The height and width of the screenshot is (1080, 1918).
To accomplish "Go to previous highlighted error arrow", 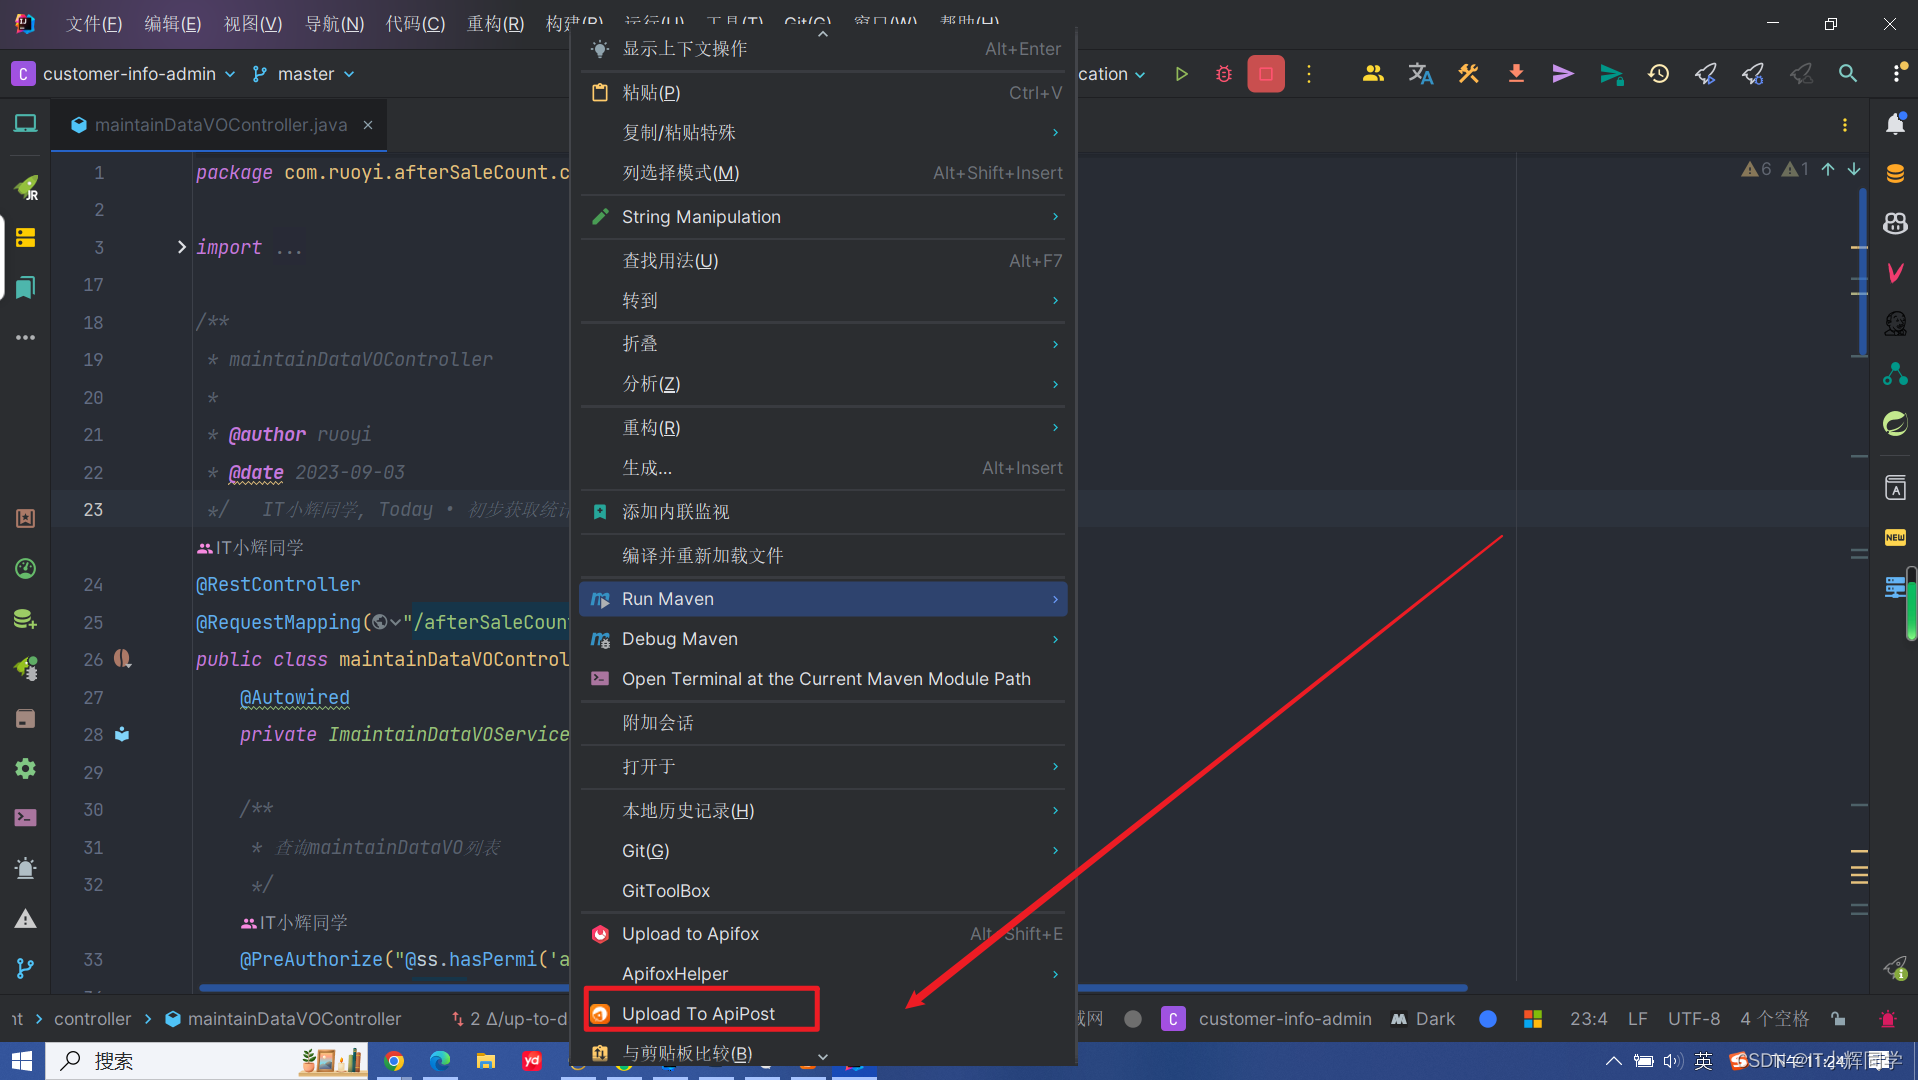I will 1828,169.
